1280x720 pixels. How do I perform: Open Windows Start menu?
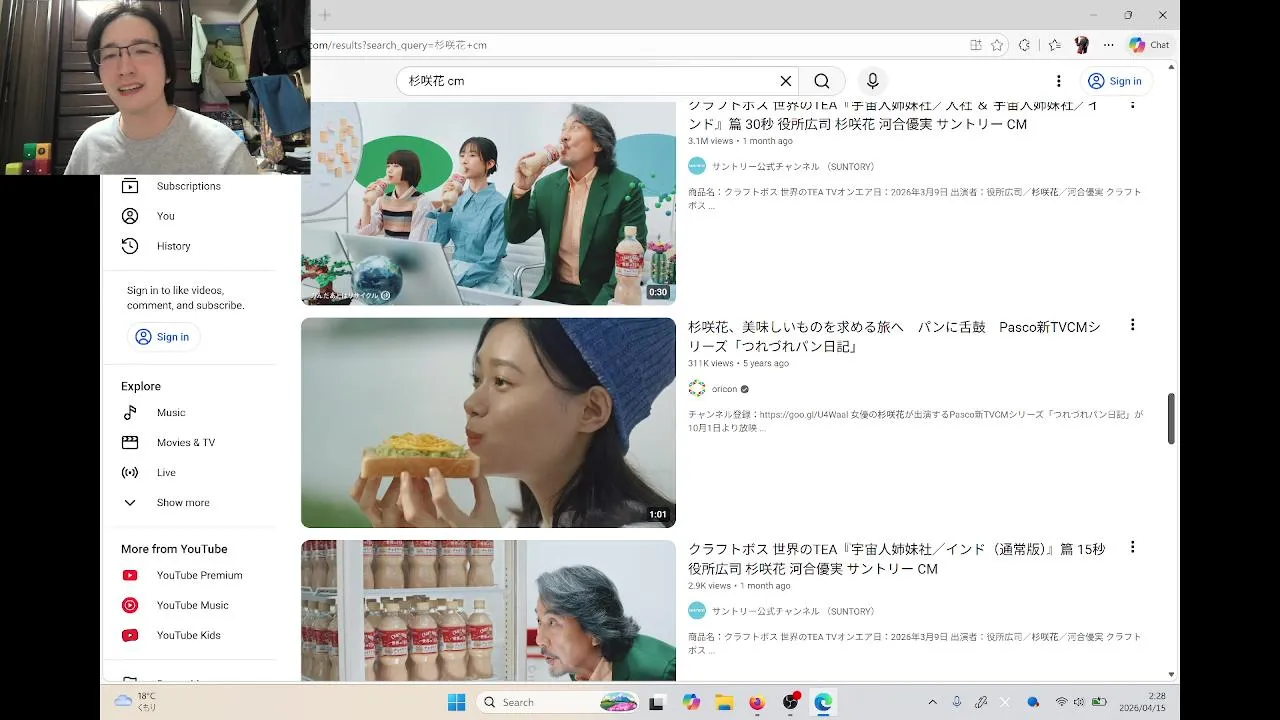[456, 702]
